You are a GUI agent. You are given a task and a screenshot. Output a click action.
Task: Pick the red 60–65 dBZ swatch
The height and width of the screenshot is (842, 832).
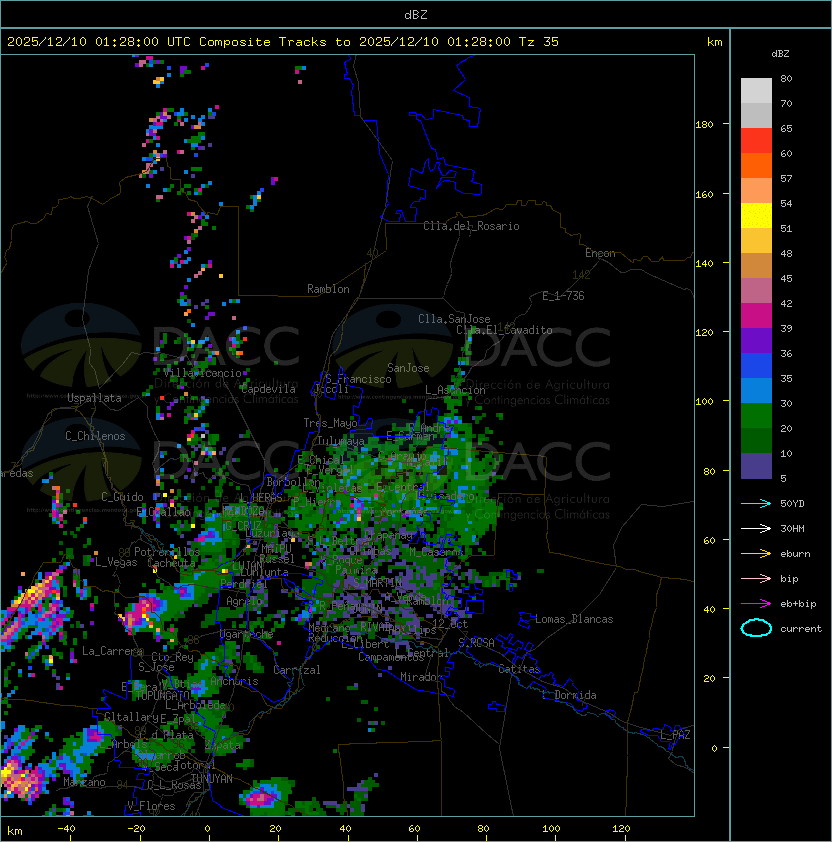tap(756, 141)
